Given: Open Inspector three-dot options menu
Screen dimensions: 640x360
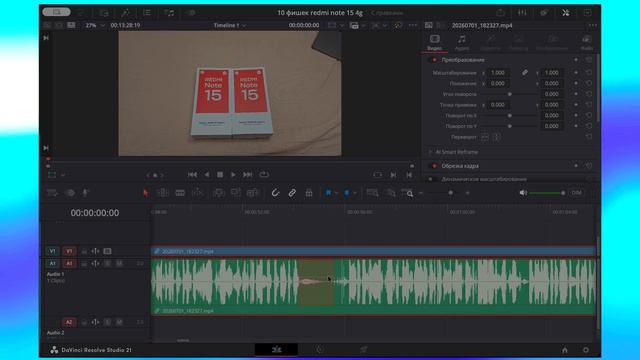Looking at the screenshot, I should (593, 25).
